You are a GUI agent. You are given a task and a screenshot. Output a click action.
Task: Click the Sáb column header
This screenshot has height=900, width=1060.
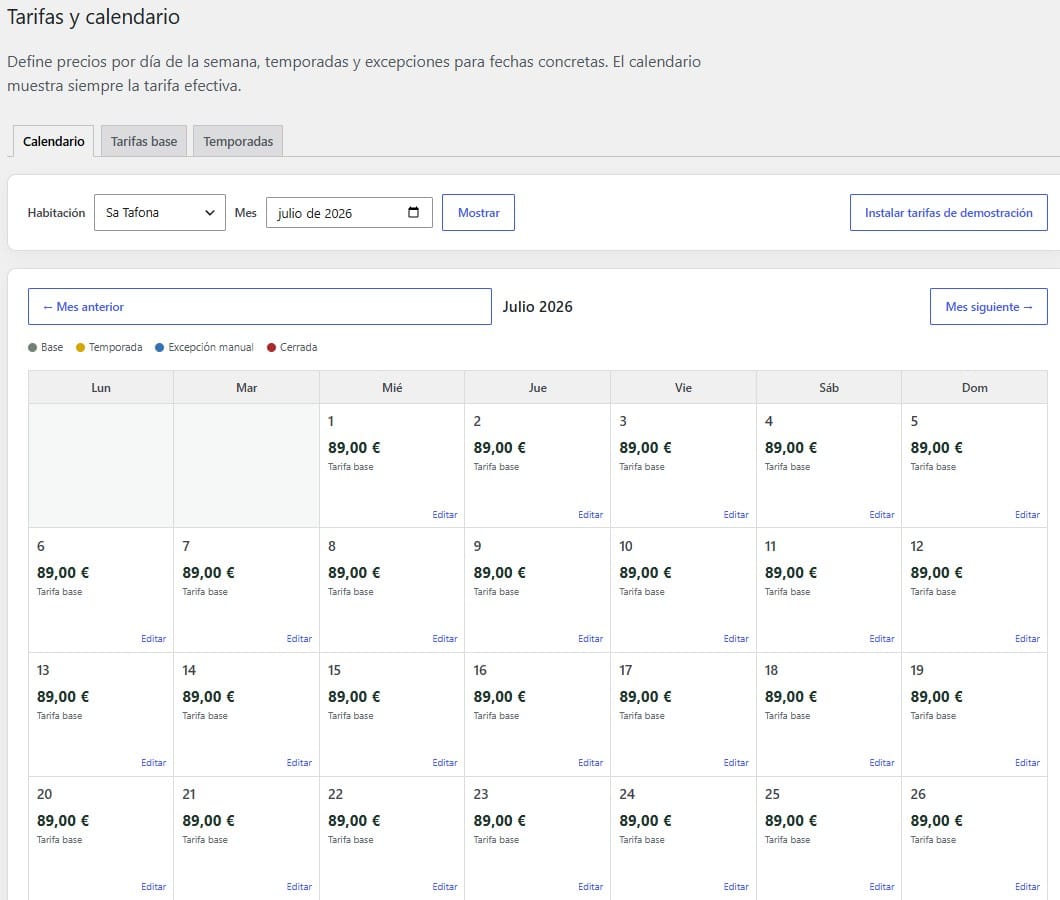[x=829, y=387]
